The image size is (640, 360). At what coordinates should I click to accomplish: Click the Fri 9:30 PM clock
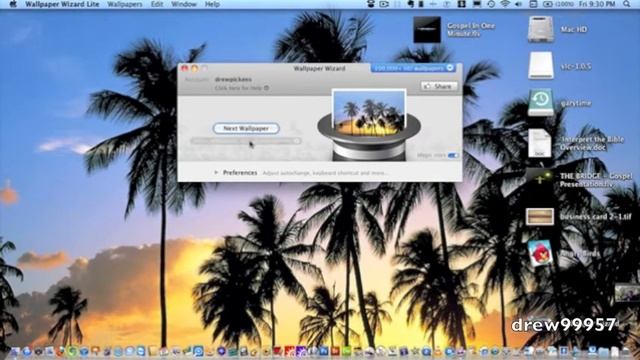(x=597, y=4)
